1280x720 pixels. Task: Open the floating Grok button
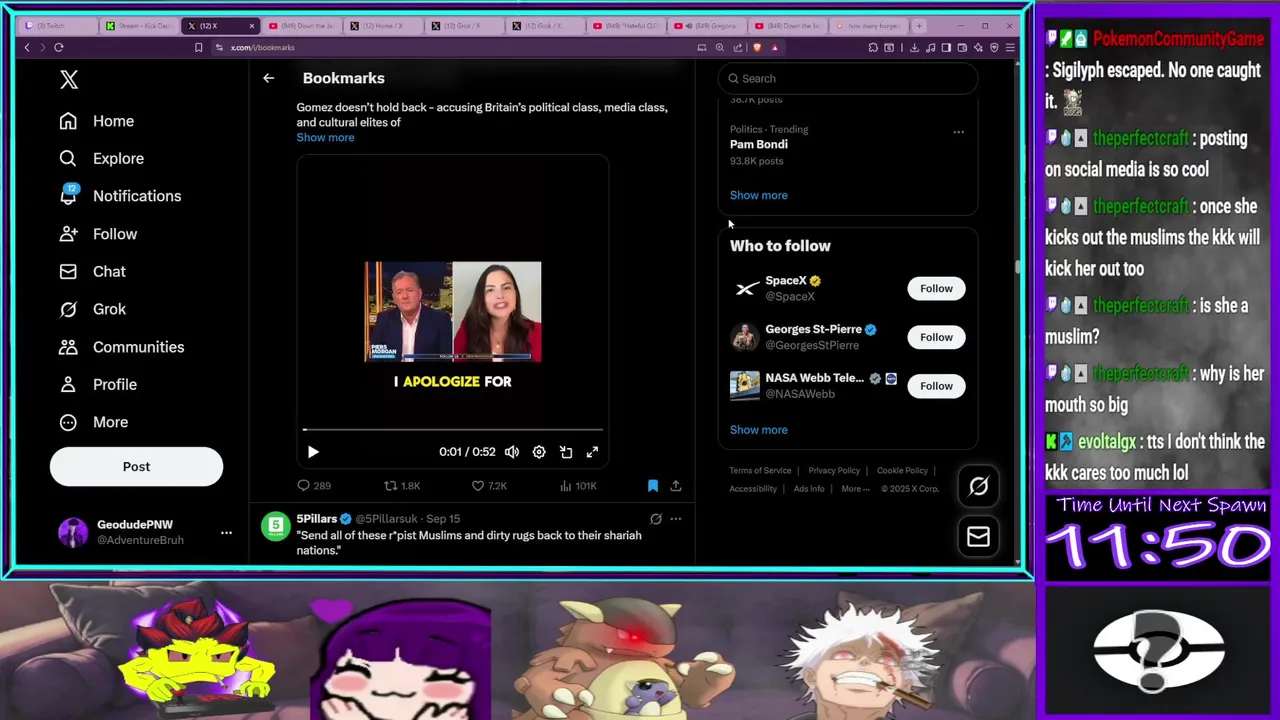(978, 486)
